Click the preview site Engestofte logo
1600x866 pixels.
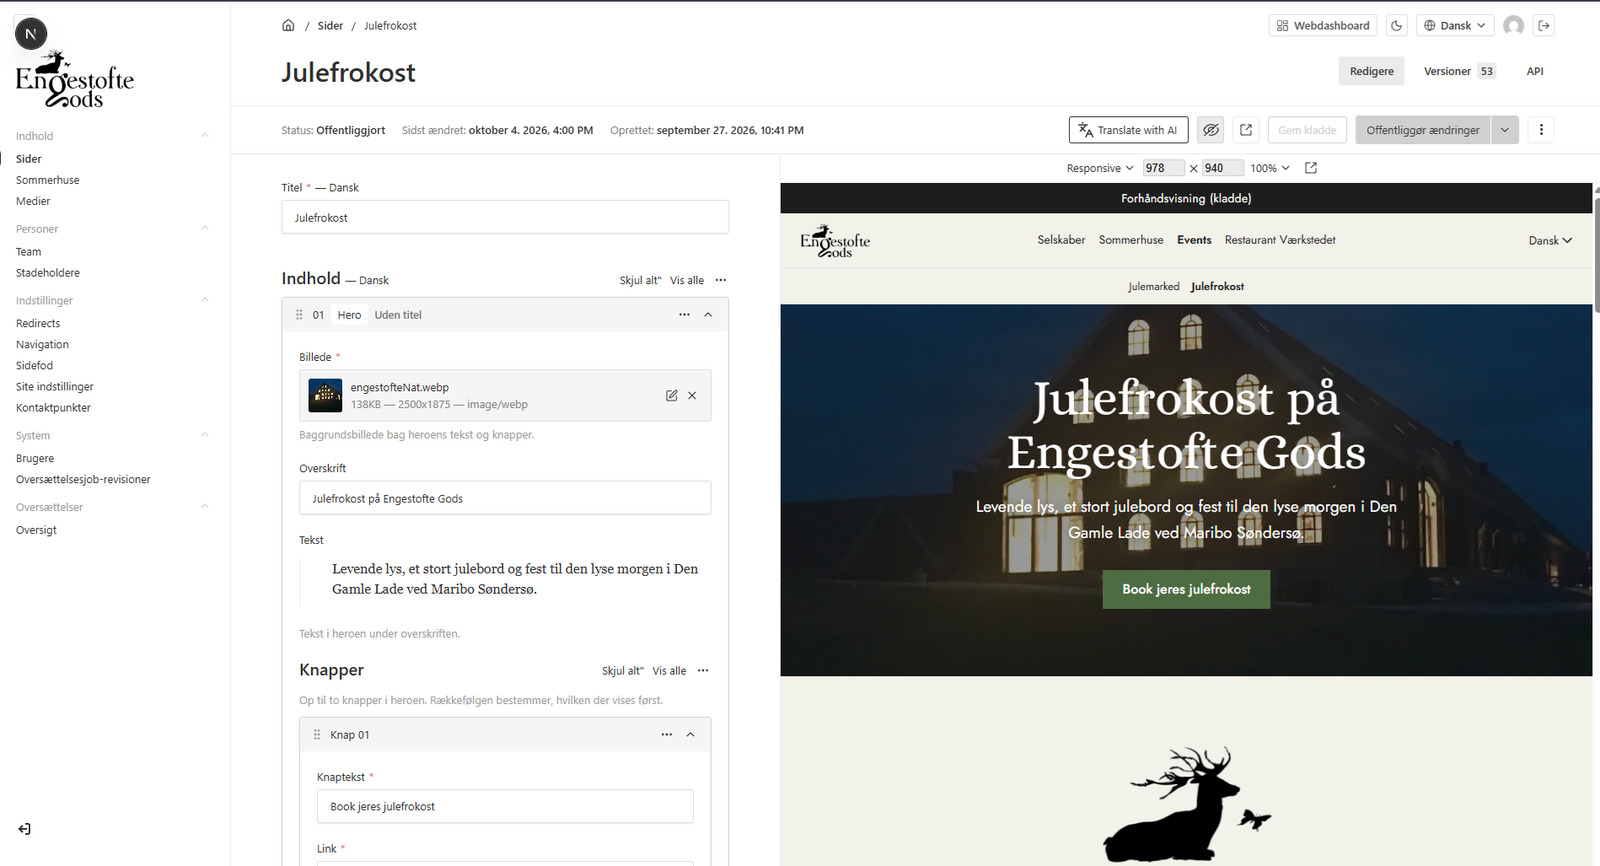[x=835, y=241]
